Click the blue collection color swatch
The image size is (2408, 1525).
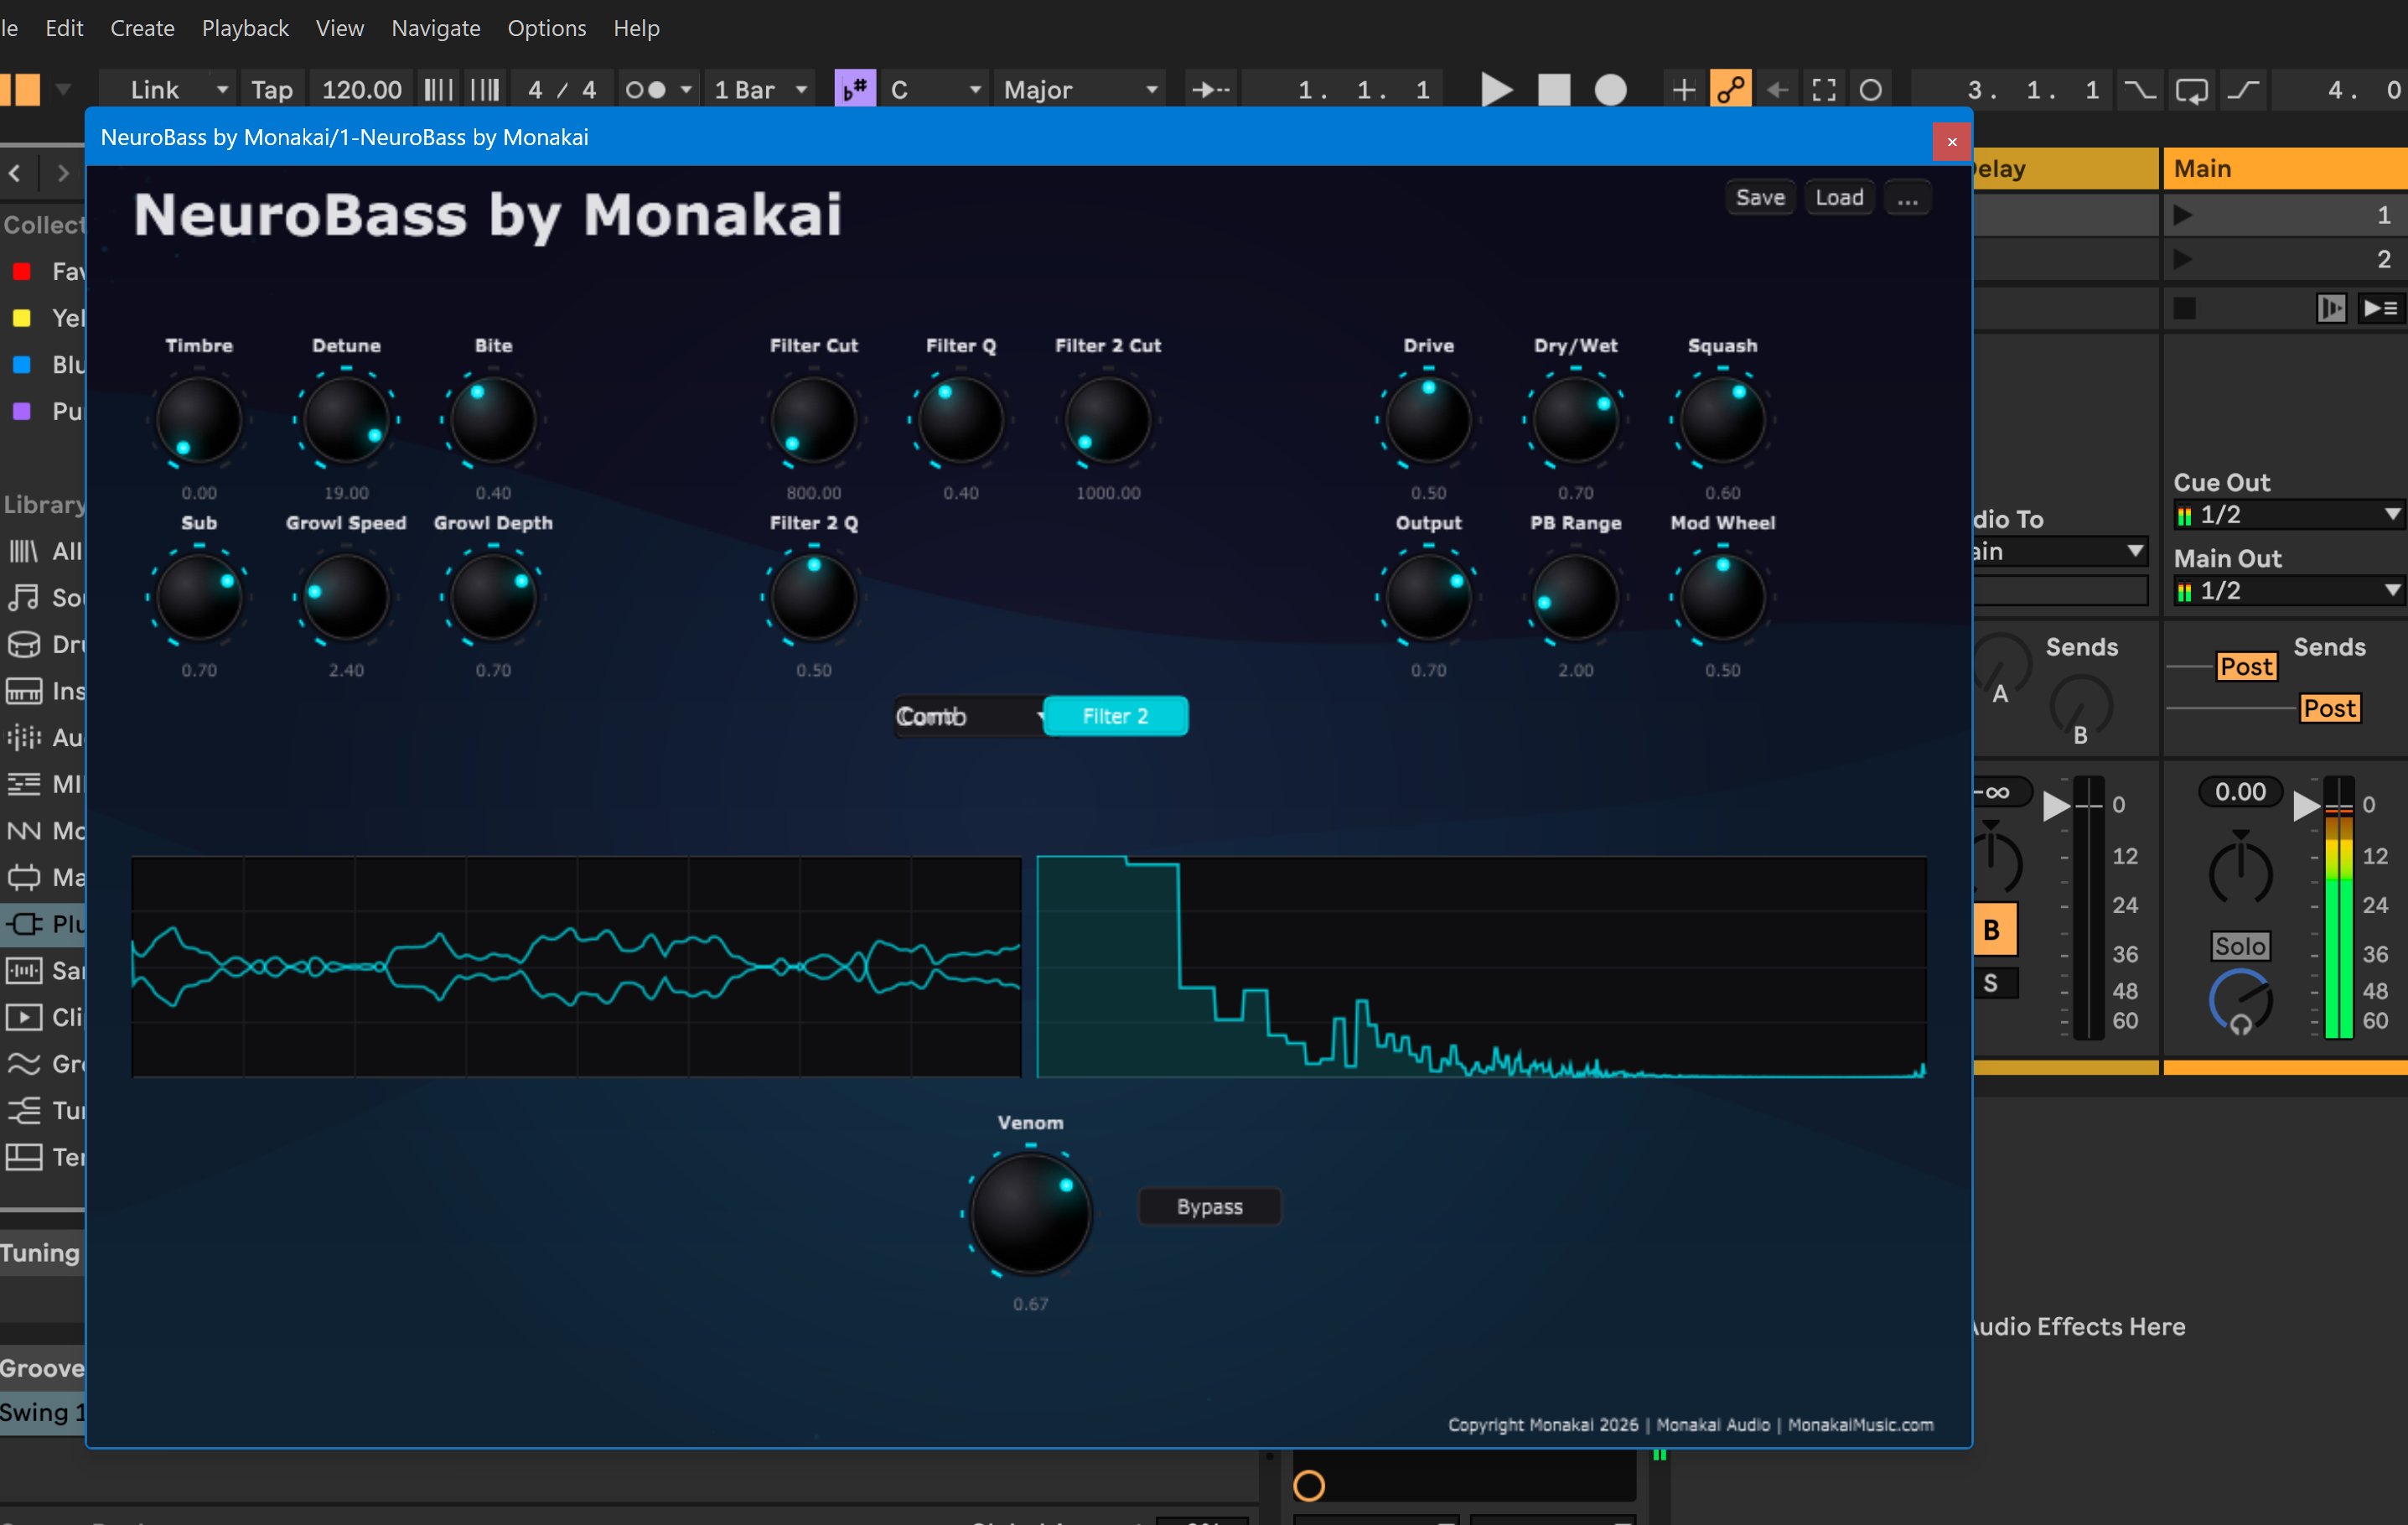click(21, 364)
